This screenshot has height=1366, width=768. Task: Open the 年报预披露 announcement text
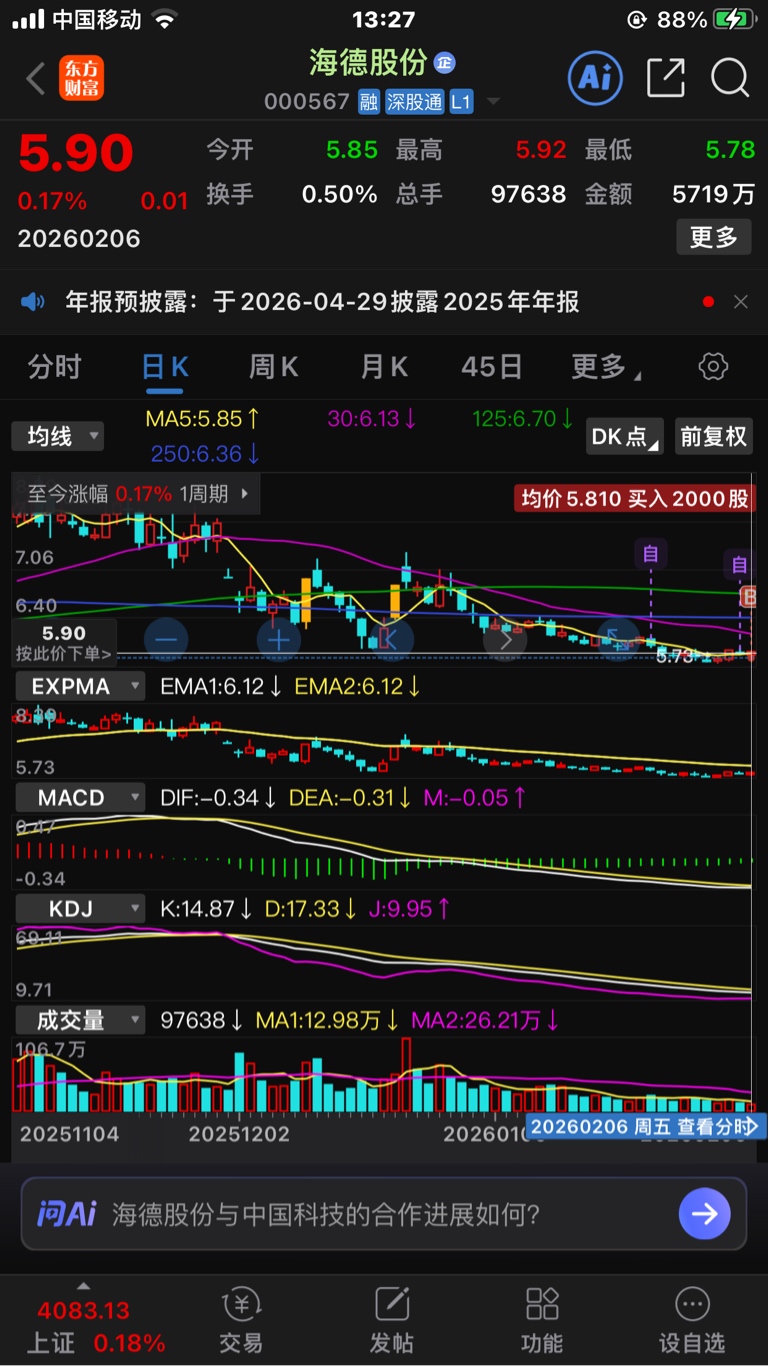pos(323,302)
